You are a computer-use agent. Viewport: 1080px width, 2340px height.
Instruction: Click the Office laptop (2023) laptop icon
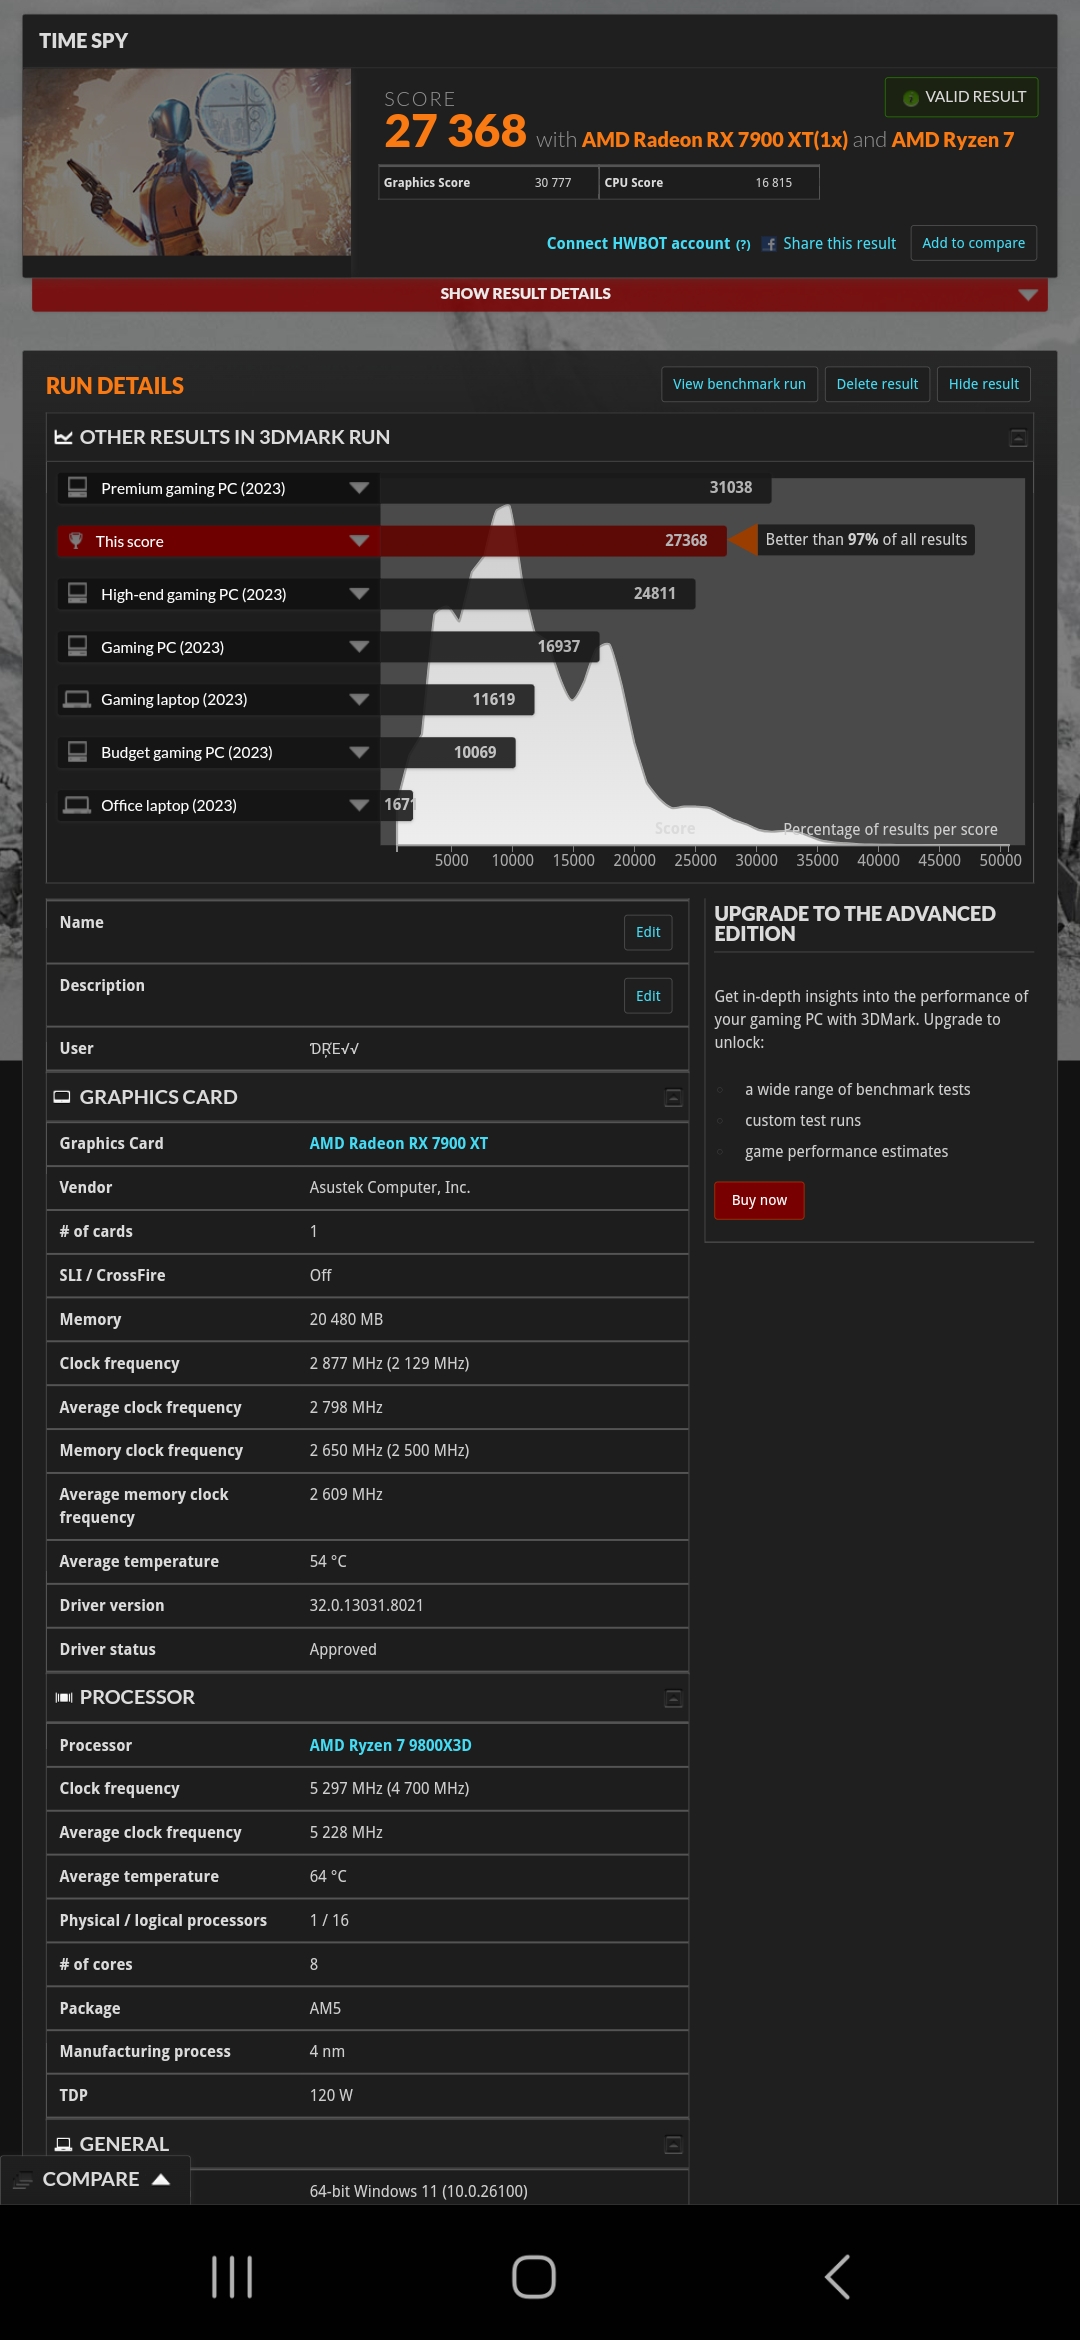[77, 805]
